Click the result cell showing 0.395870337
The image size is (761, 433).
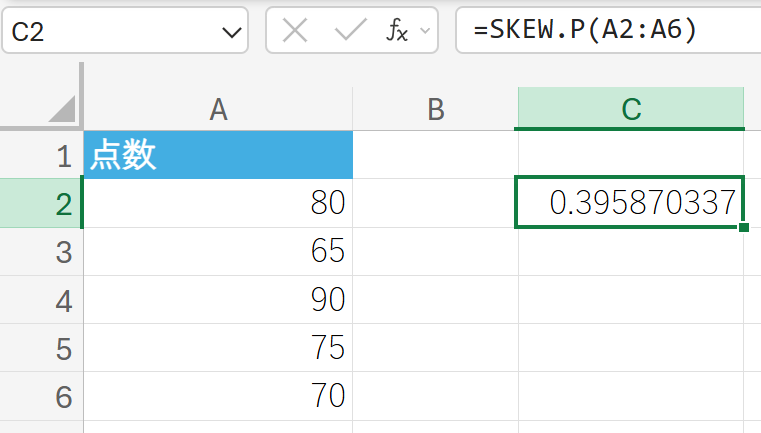(x=630, y=204)
